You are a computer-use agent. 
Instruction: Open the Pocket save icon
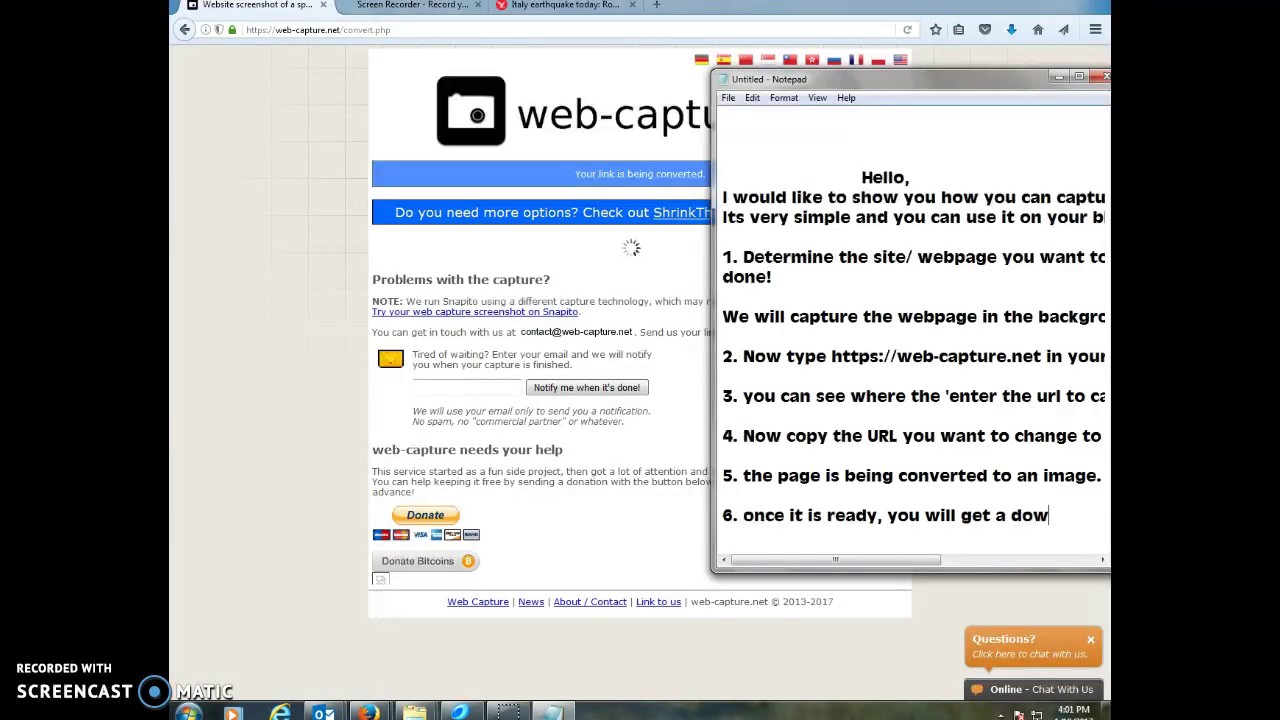984,29
